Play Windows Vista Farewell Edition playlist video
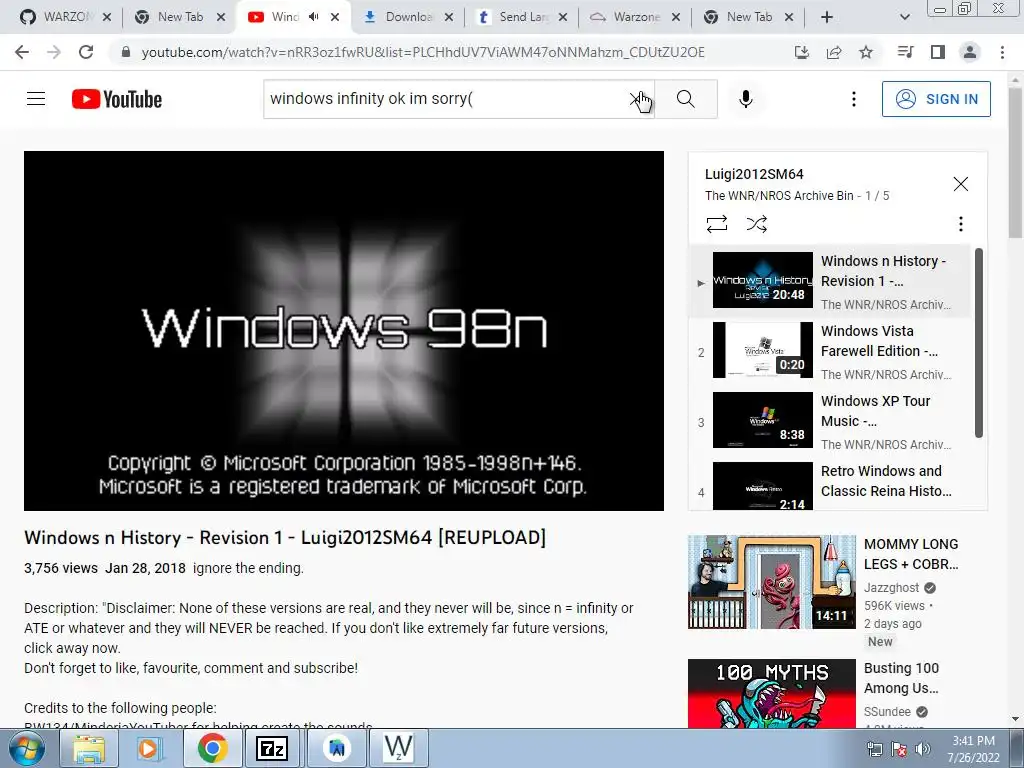Image resolution: width=1024 pixels, height=768 pixels. (x=830, y=351)
